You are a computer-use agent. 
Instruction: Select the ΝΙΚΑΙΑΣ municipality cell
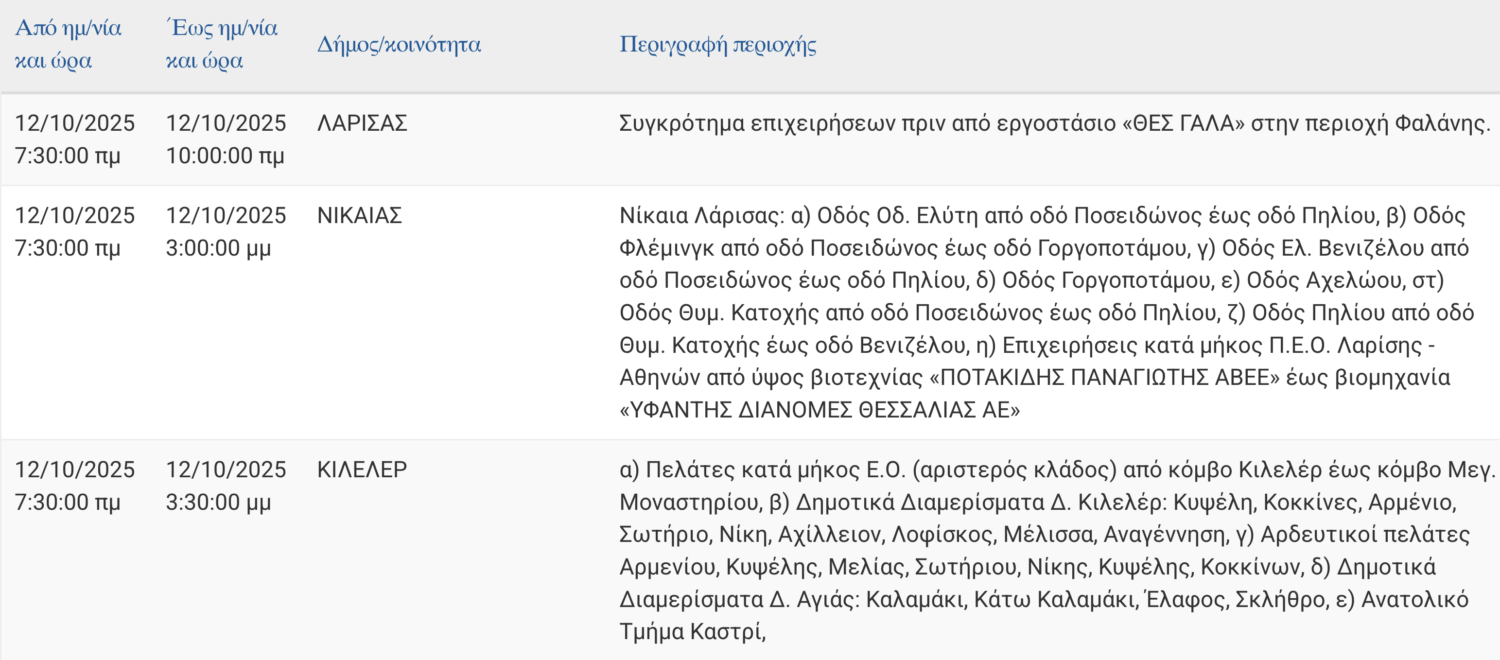click(359, 215)
